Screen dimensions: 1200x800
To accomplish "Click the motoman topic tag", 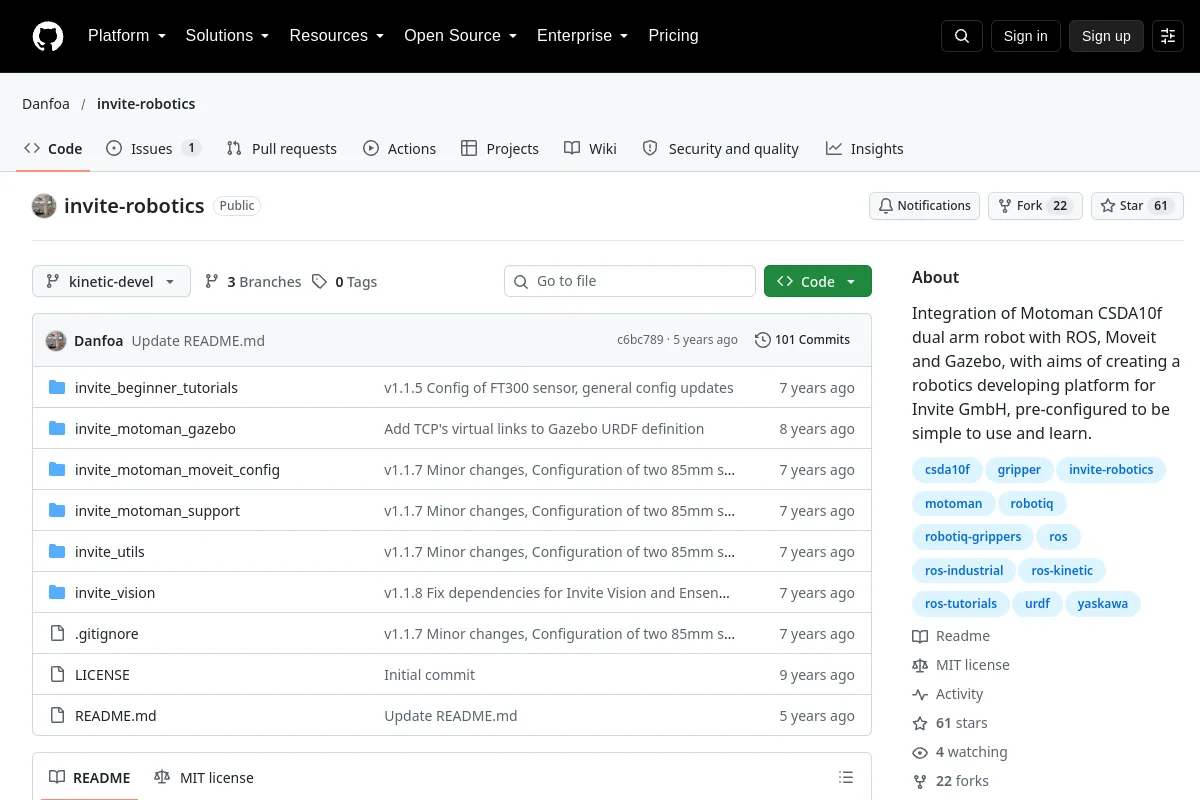I will 953,504.
